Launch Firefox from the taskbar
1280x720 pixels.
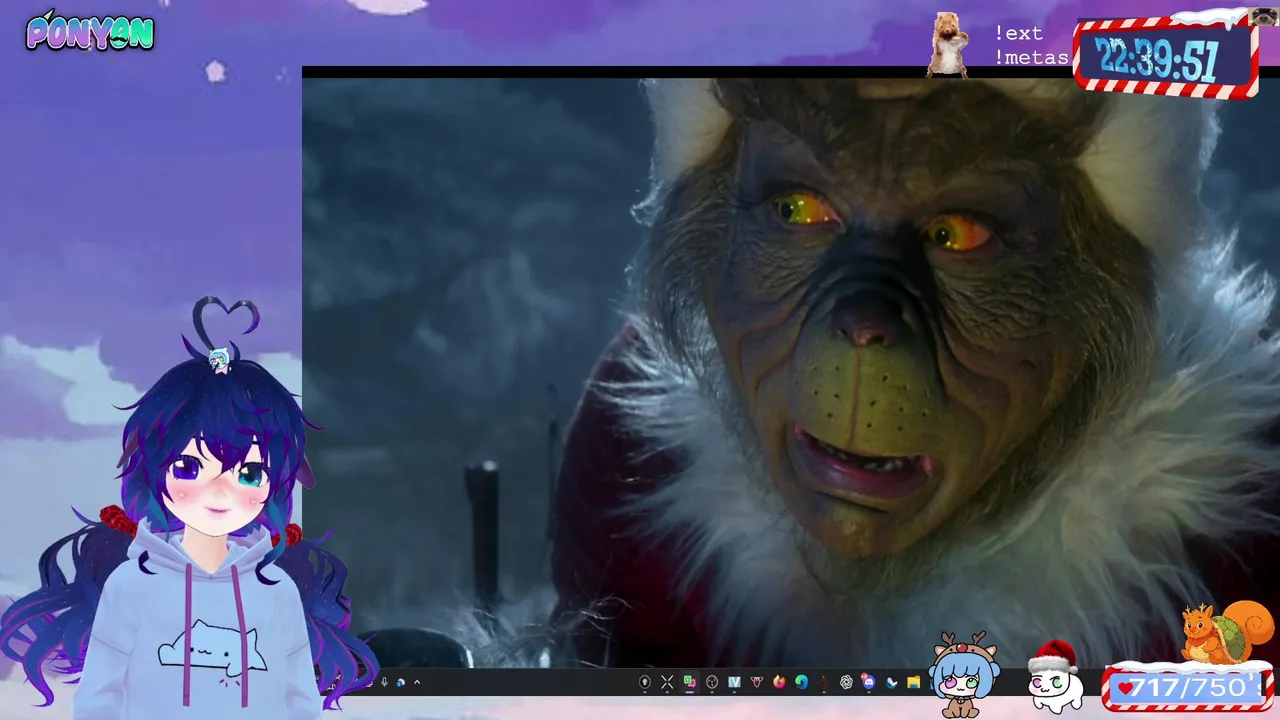[x=779, y=682]
